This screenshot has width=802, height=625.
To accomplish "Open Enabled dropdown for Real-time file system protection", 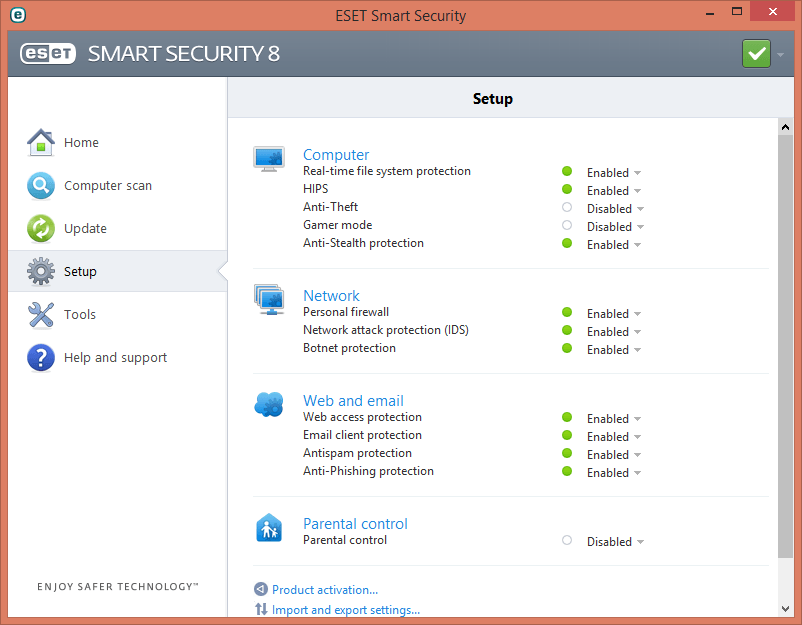I will (x=614, y=173).
